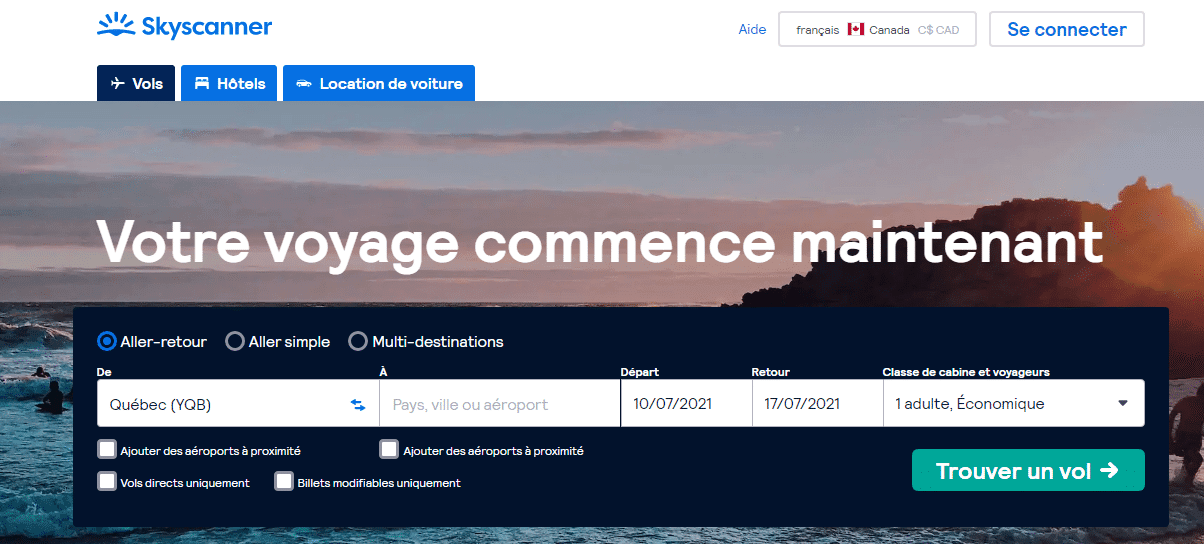
Task: Focus the destination airport input field
Action: [500, 404]
